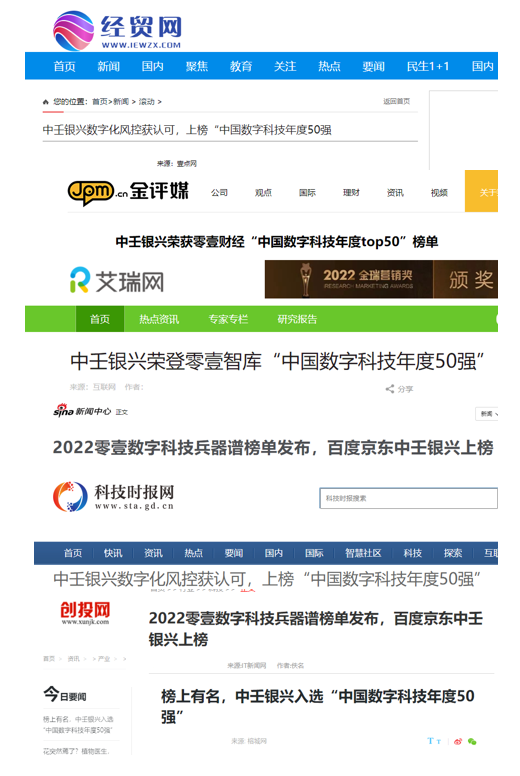
Task: Open the Sina 新闻中心 logo
Action: pos(82,411)
